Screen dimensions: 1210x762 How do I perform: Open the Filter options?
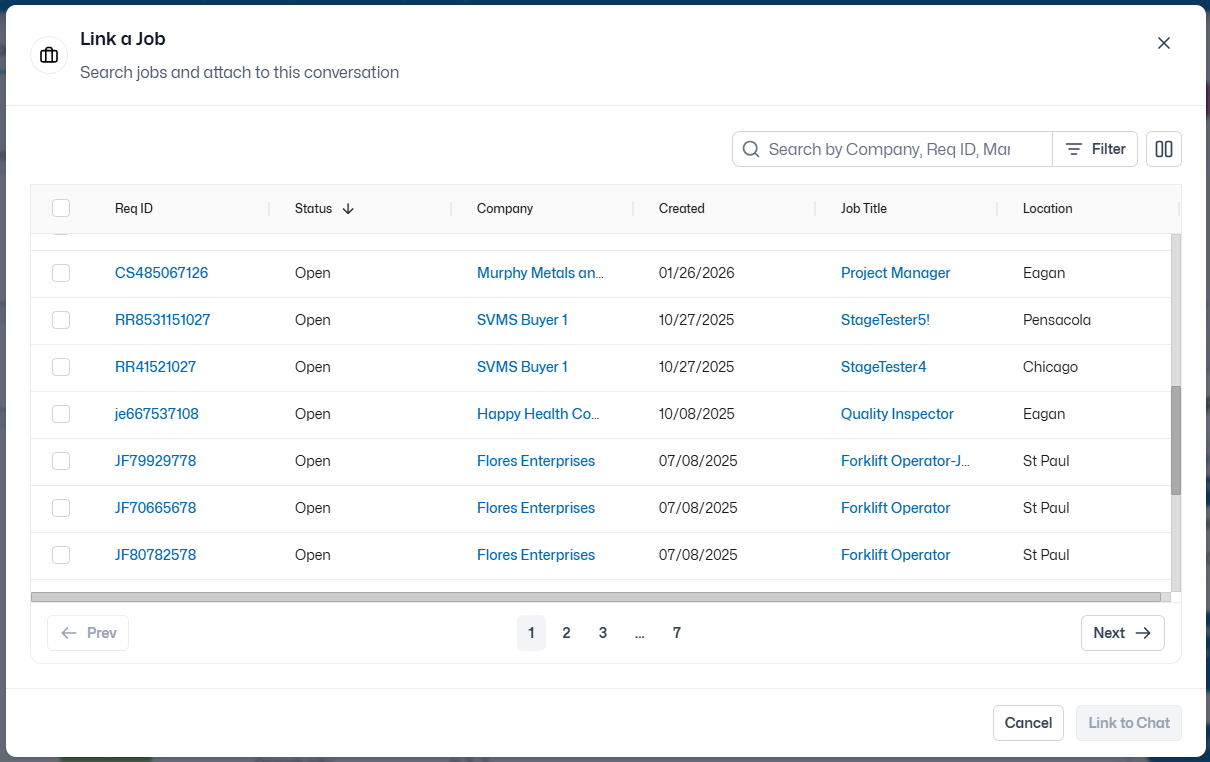(x=1095, y=149)
